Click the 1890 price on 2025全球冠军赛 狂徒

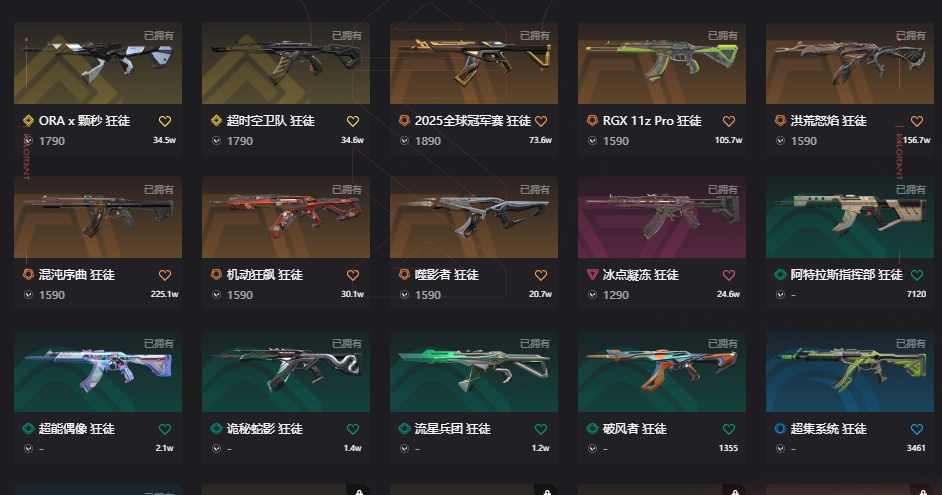click(x=428, y=141)
